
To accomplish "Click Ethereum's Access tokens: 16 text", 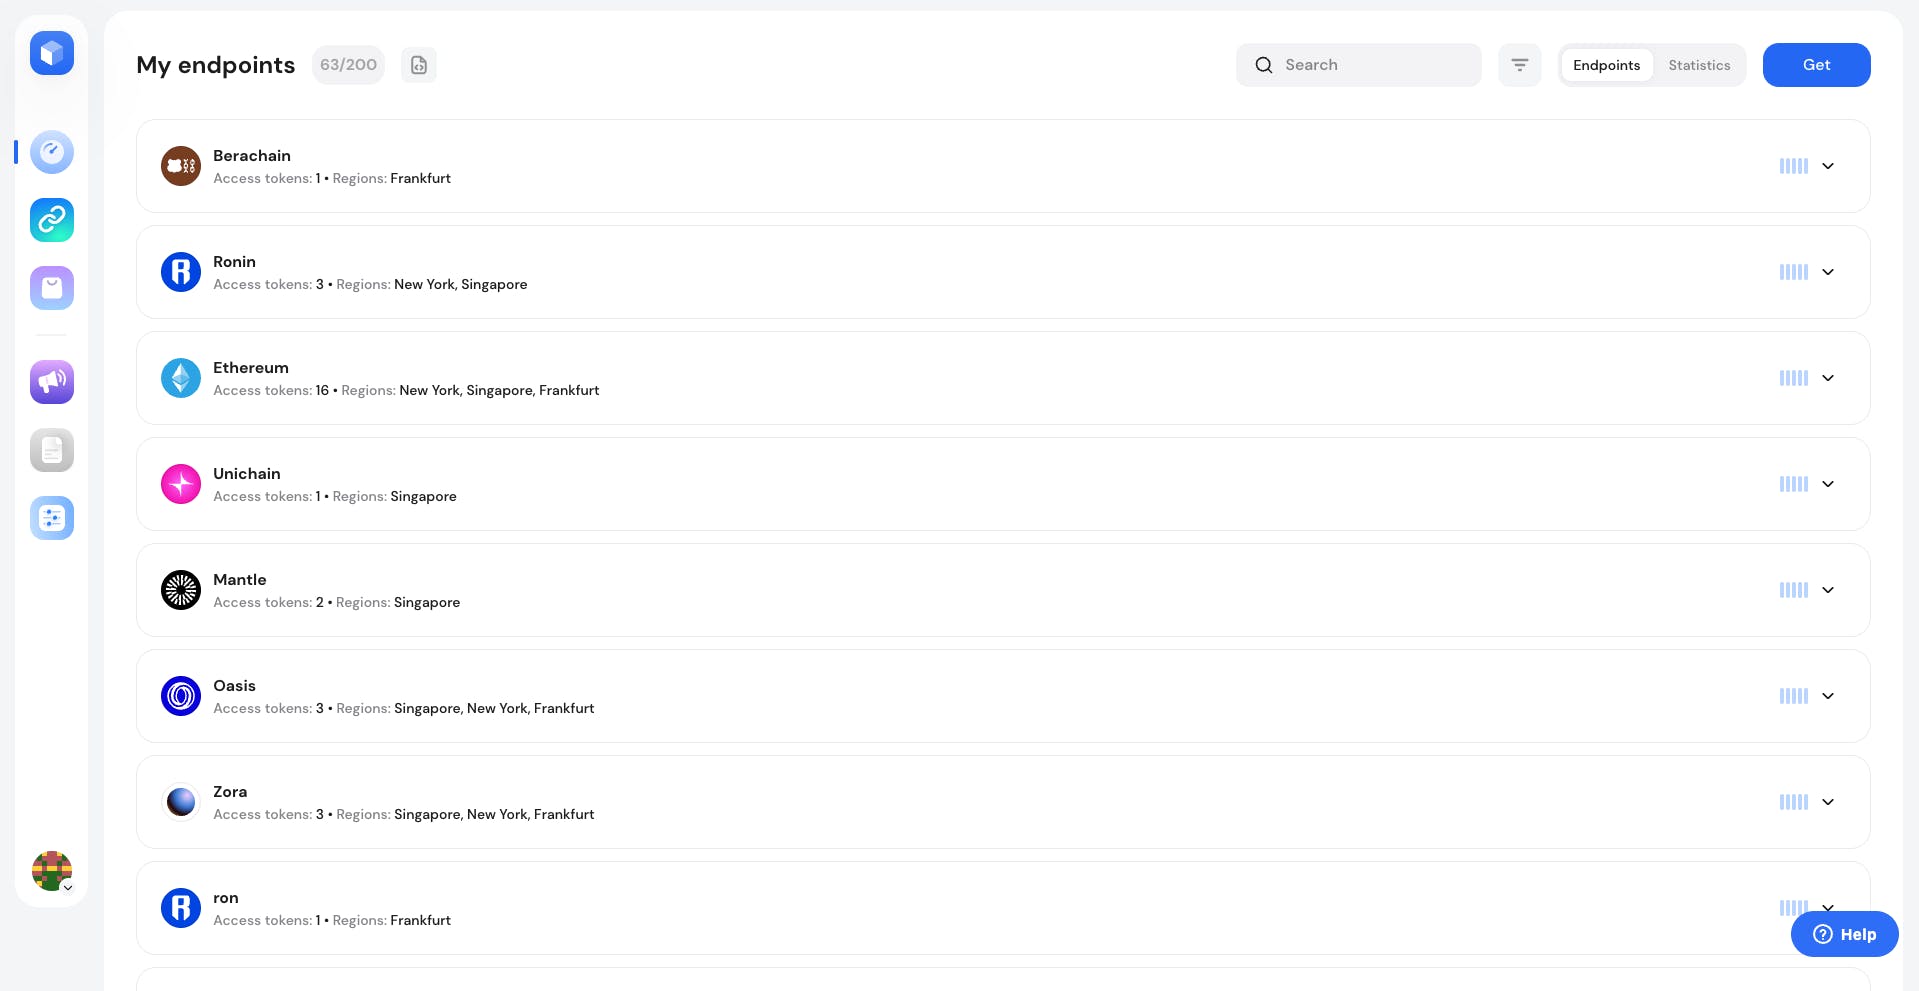I will [271, 391].
